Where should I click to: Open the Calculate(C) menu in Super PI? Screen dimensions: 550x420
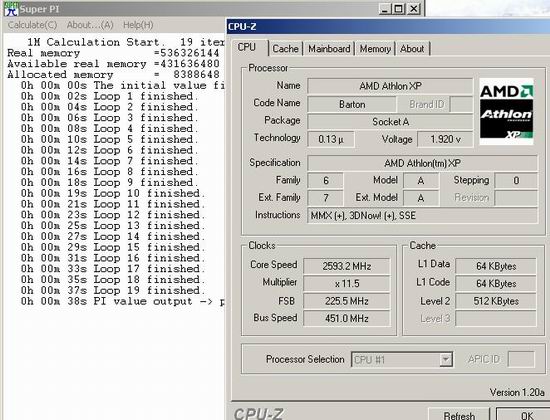pyautogui.click(x=32, y=25)
